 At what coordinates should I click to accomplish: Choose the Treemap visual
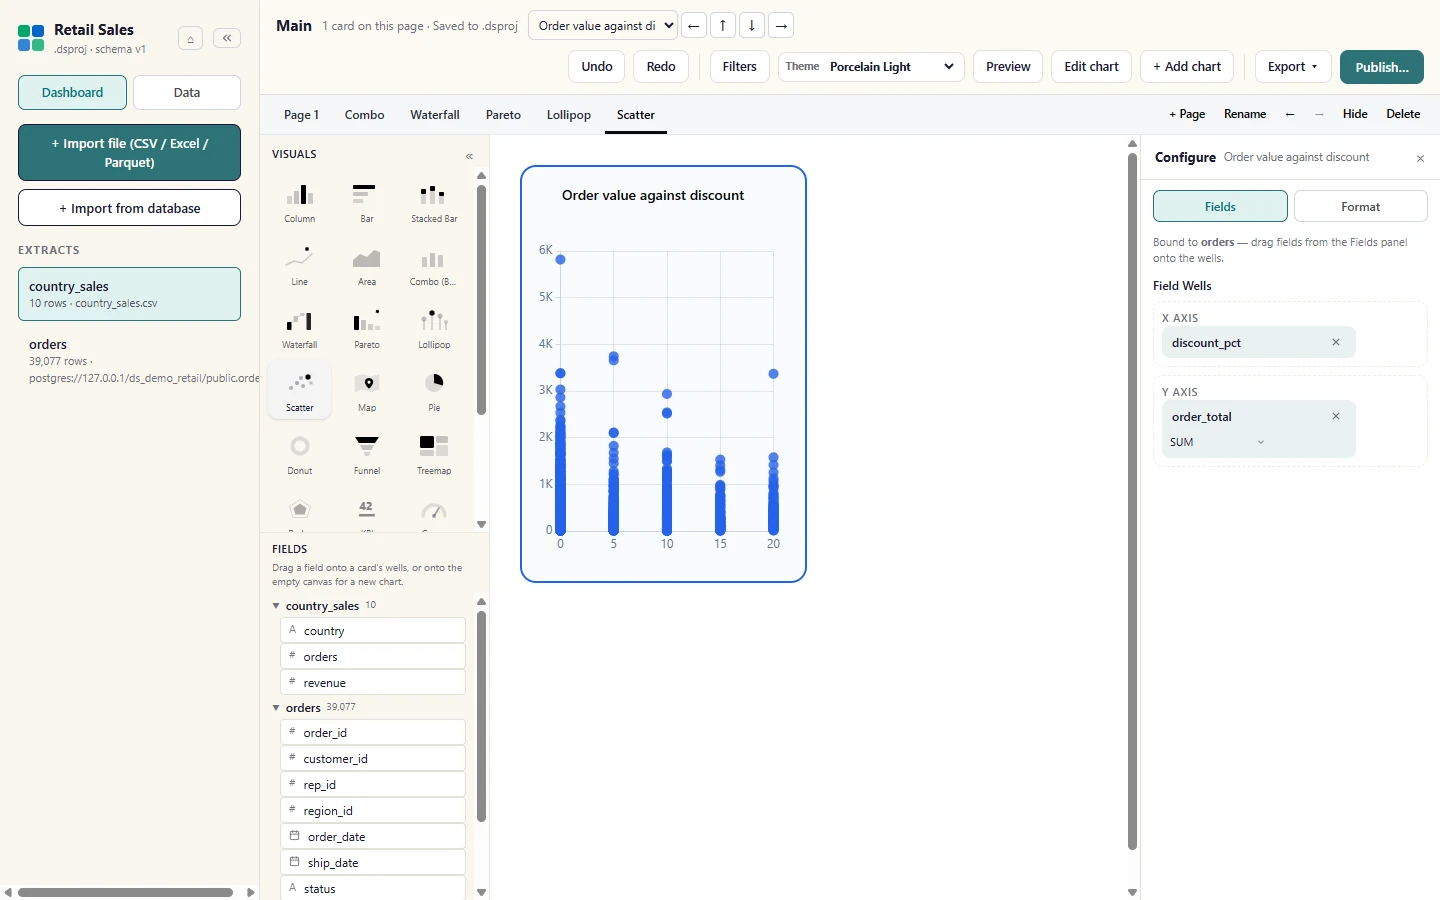(434, 455)
